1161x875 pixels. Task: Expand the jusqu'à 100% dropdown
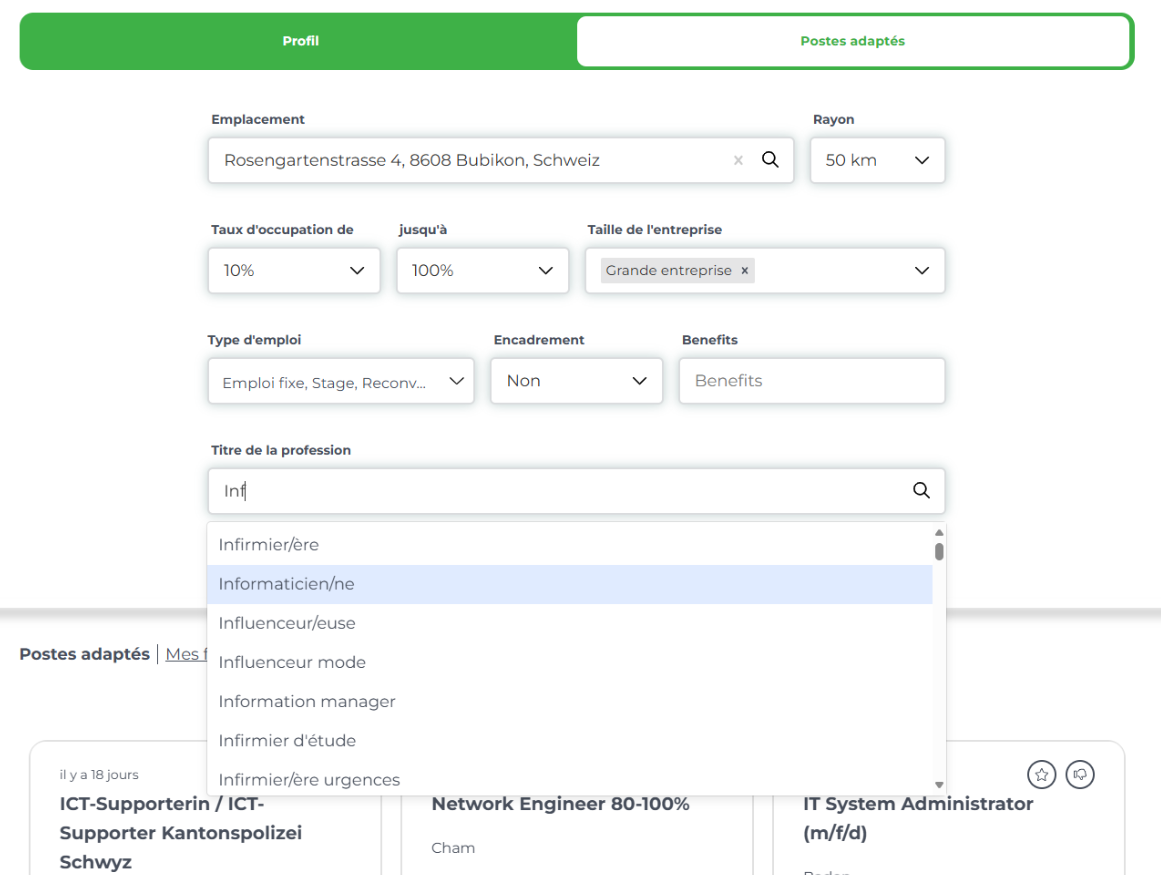coord(482,271)
